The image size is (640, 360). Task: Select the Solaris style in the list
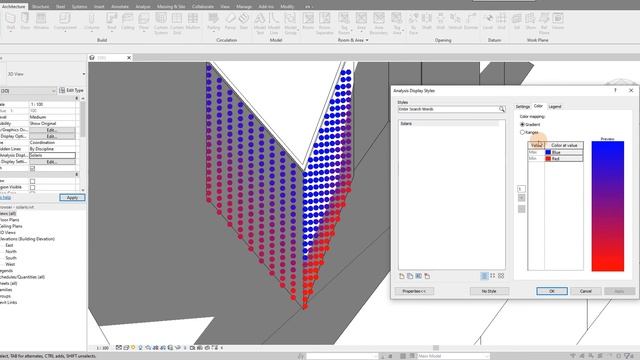coord(448,124)
